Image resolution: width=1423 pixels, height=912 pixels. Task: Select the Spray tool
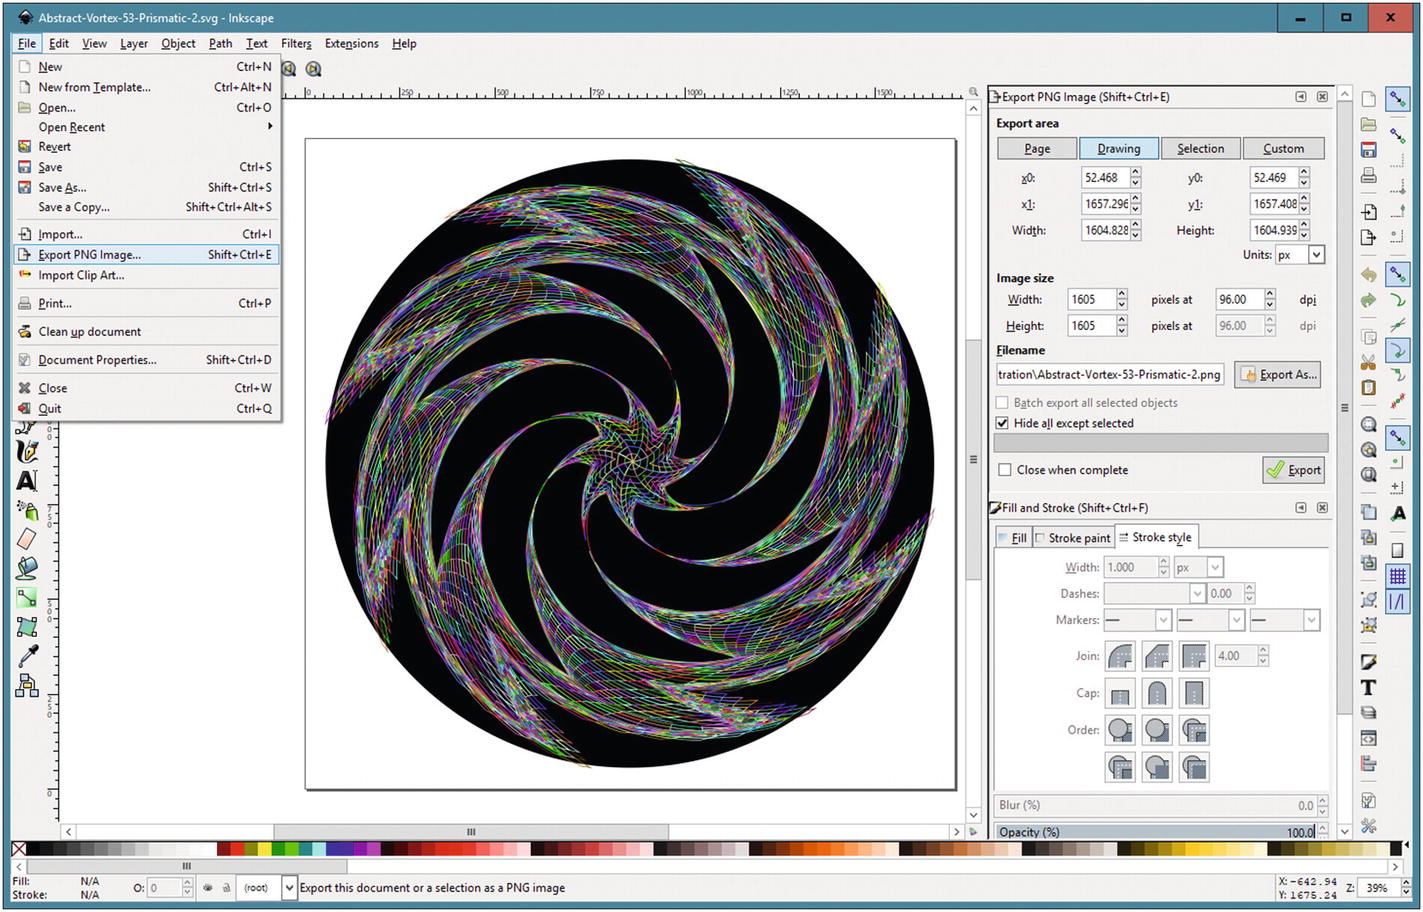point(27,510)
